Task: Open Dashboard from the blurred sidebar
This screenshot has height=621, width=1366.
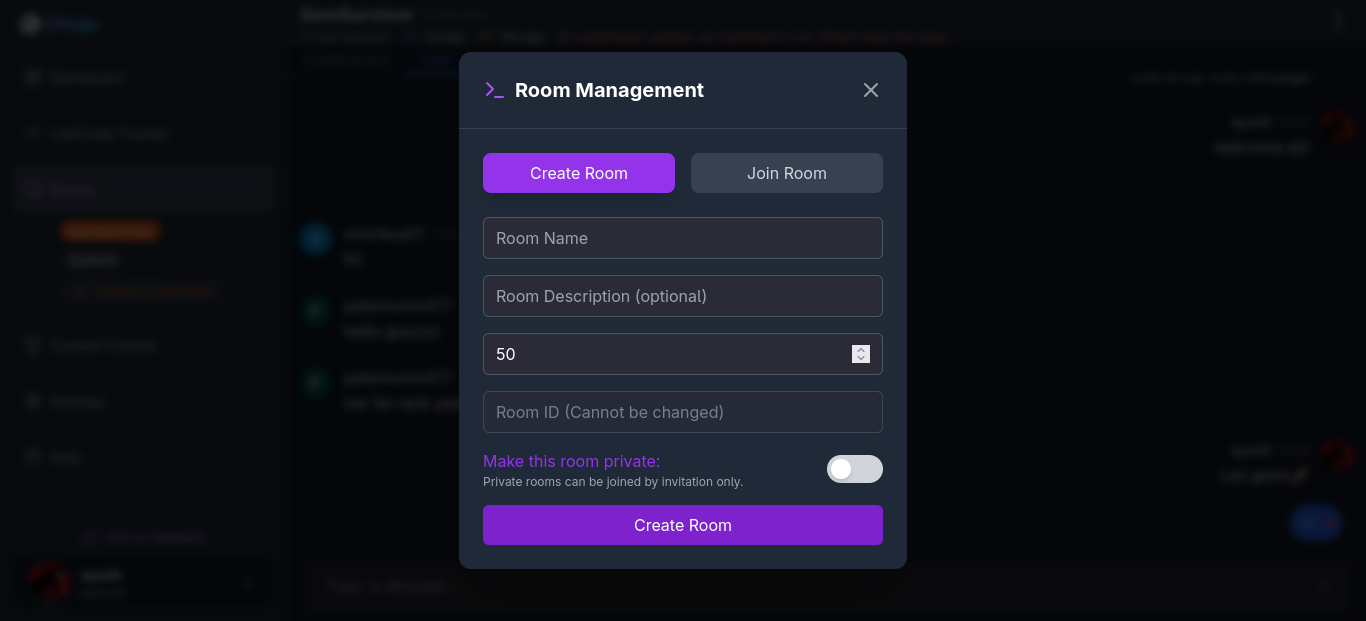Action: pyautogui.click(x=87, y=78)
